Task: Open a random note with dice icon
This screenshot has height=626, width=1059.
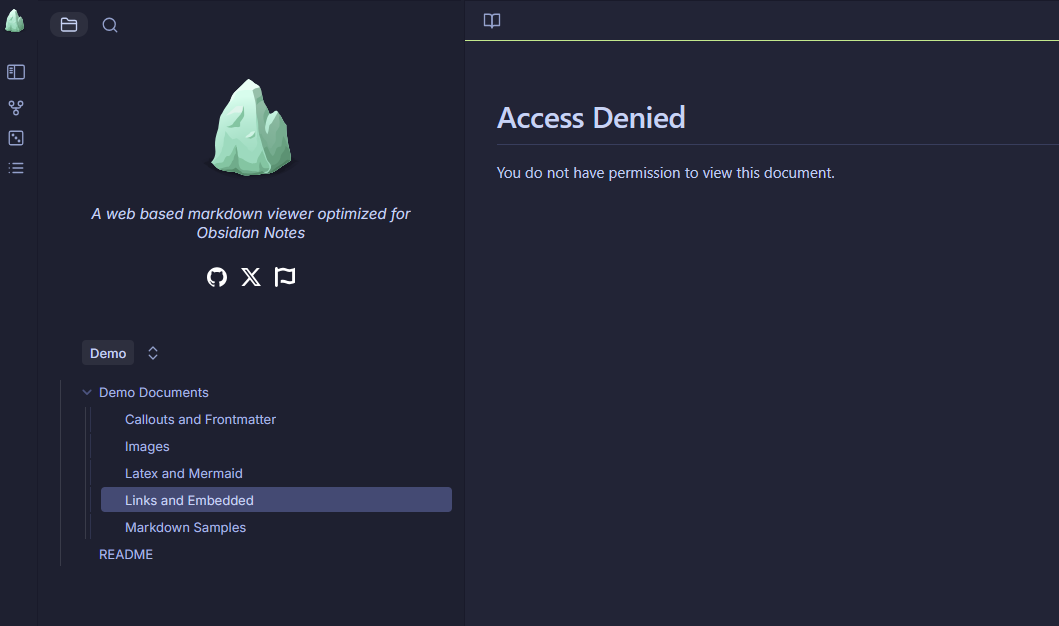Action: coord(16,138)
